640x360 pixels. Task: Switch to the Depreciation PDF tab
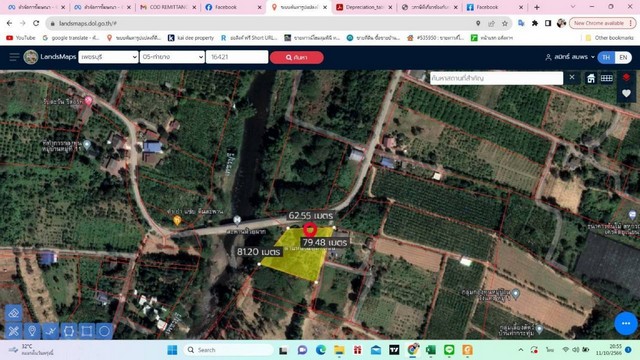coord(363,7)
